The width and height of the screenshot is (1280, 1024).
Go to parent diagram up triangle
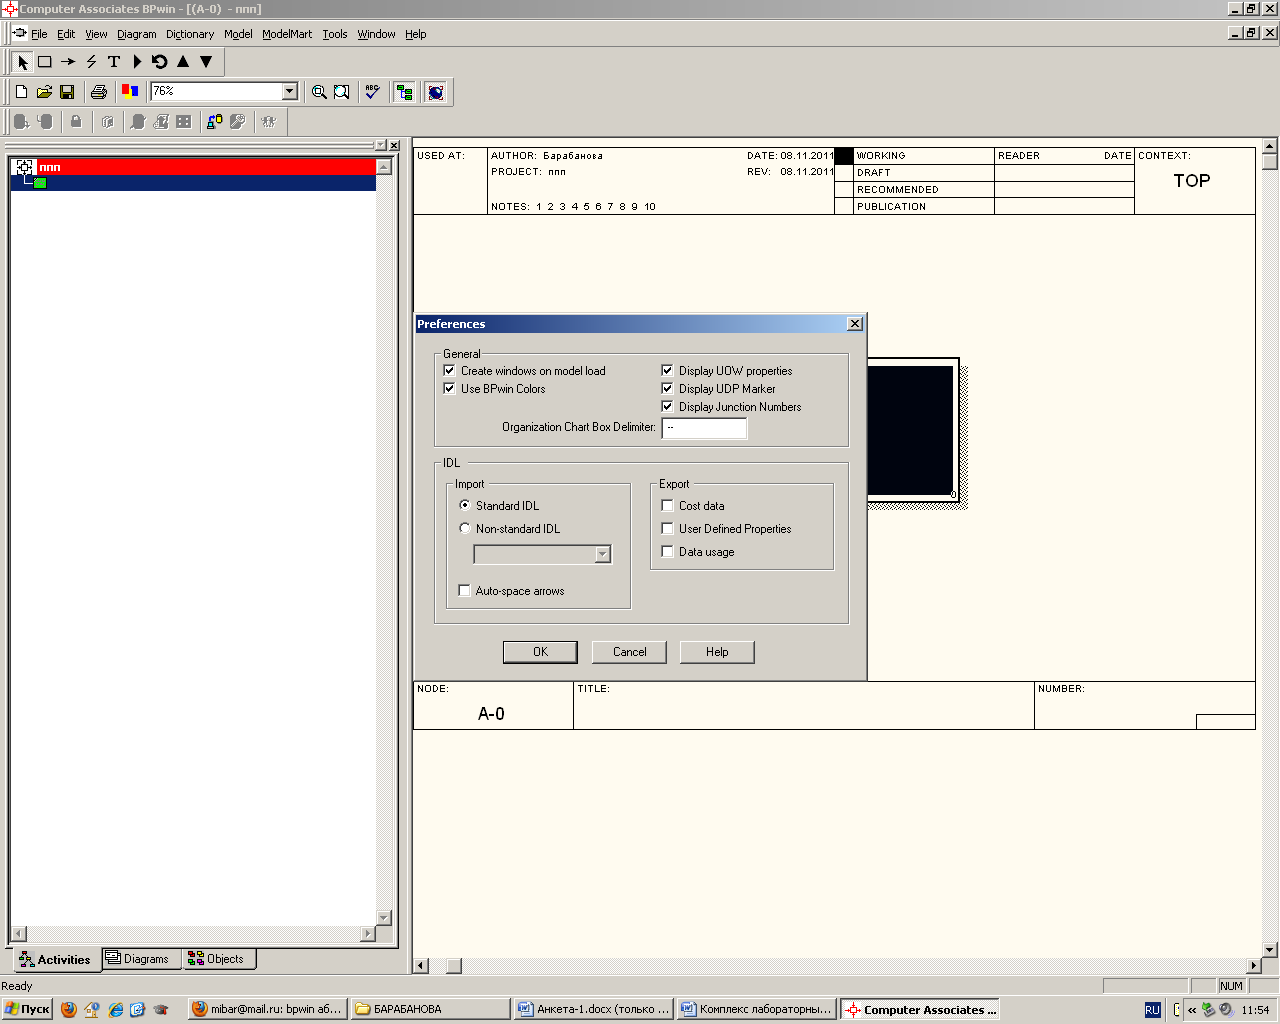183,62
